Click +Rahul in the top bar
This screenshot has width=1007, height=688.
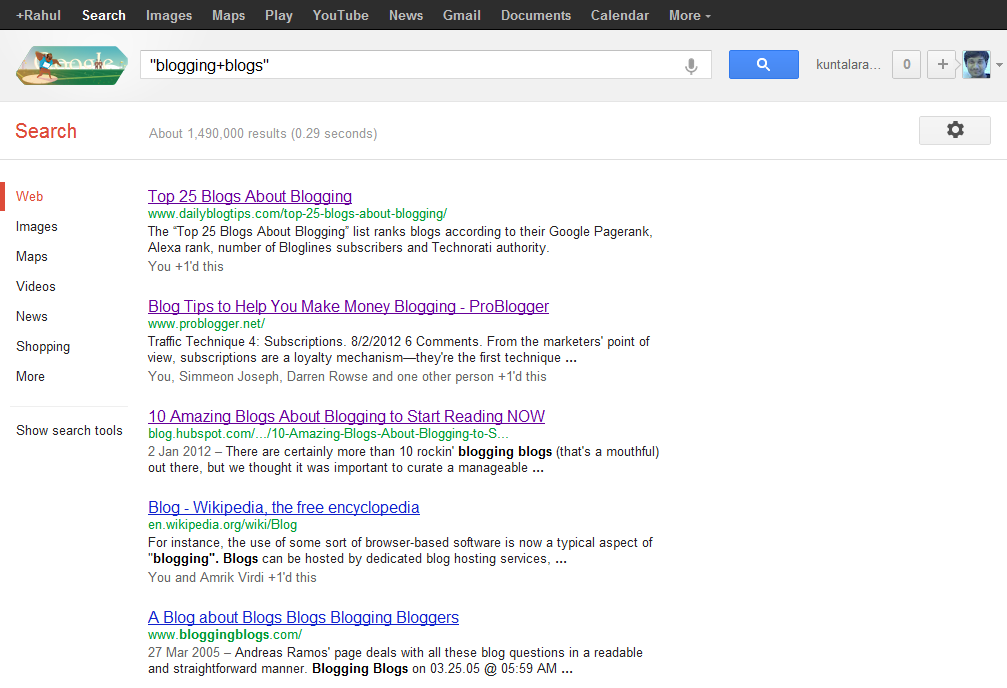tap(39, 15)
